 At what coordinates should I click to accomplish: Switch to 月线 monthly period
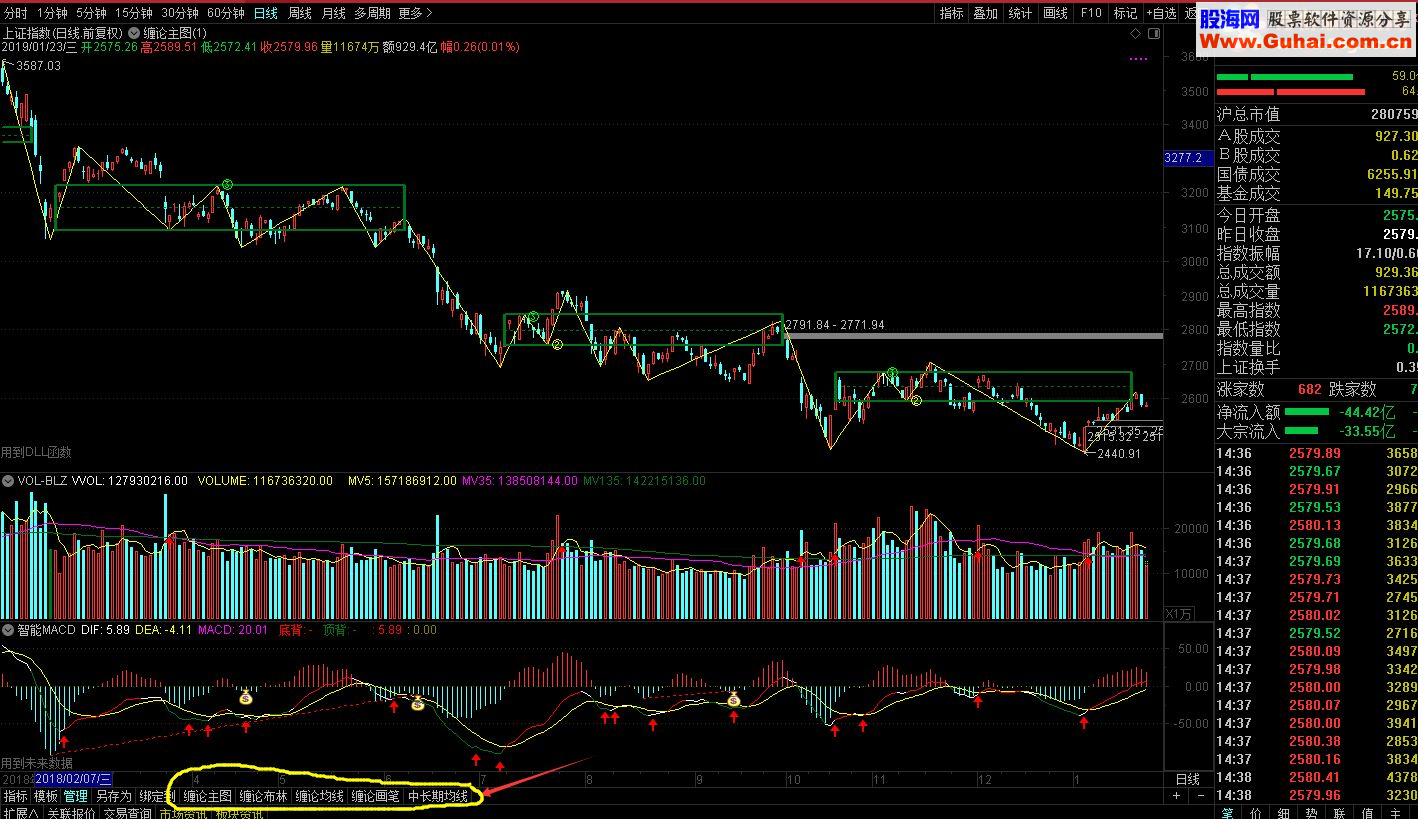tap(334, 13)
